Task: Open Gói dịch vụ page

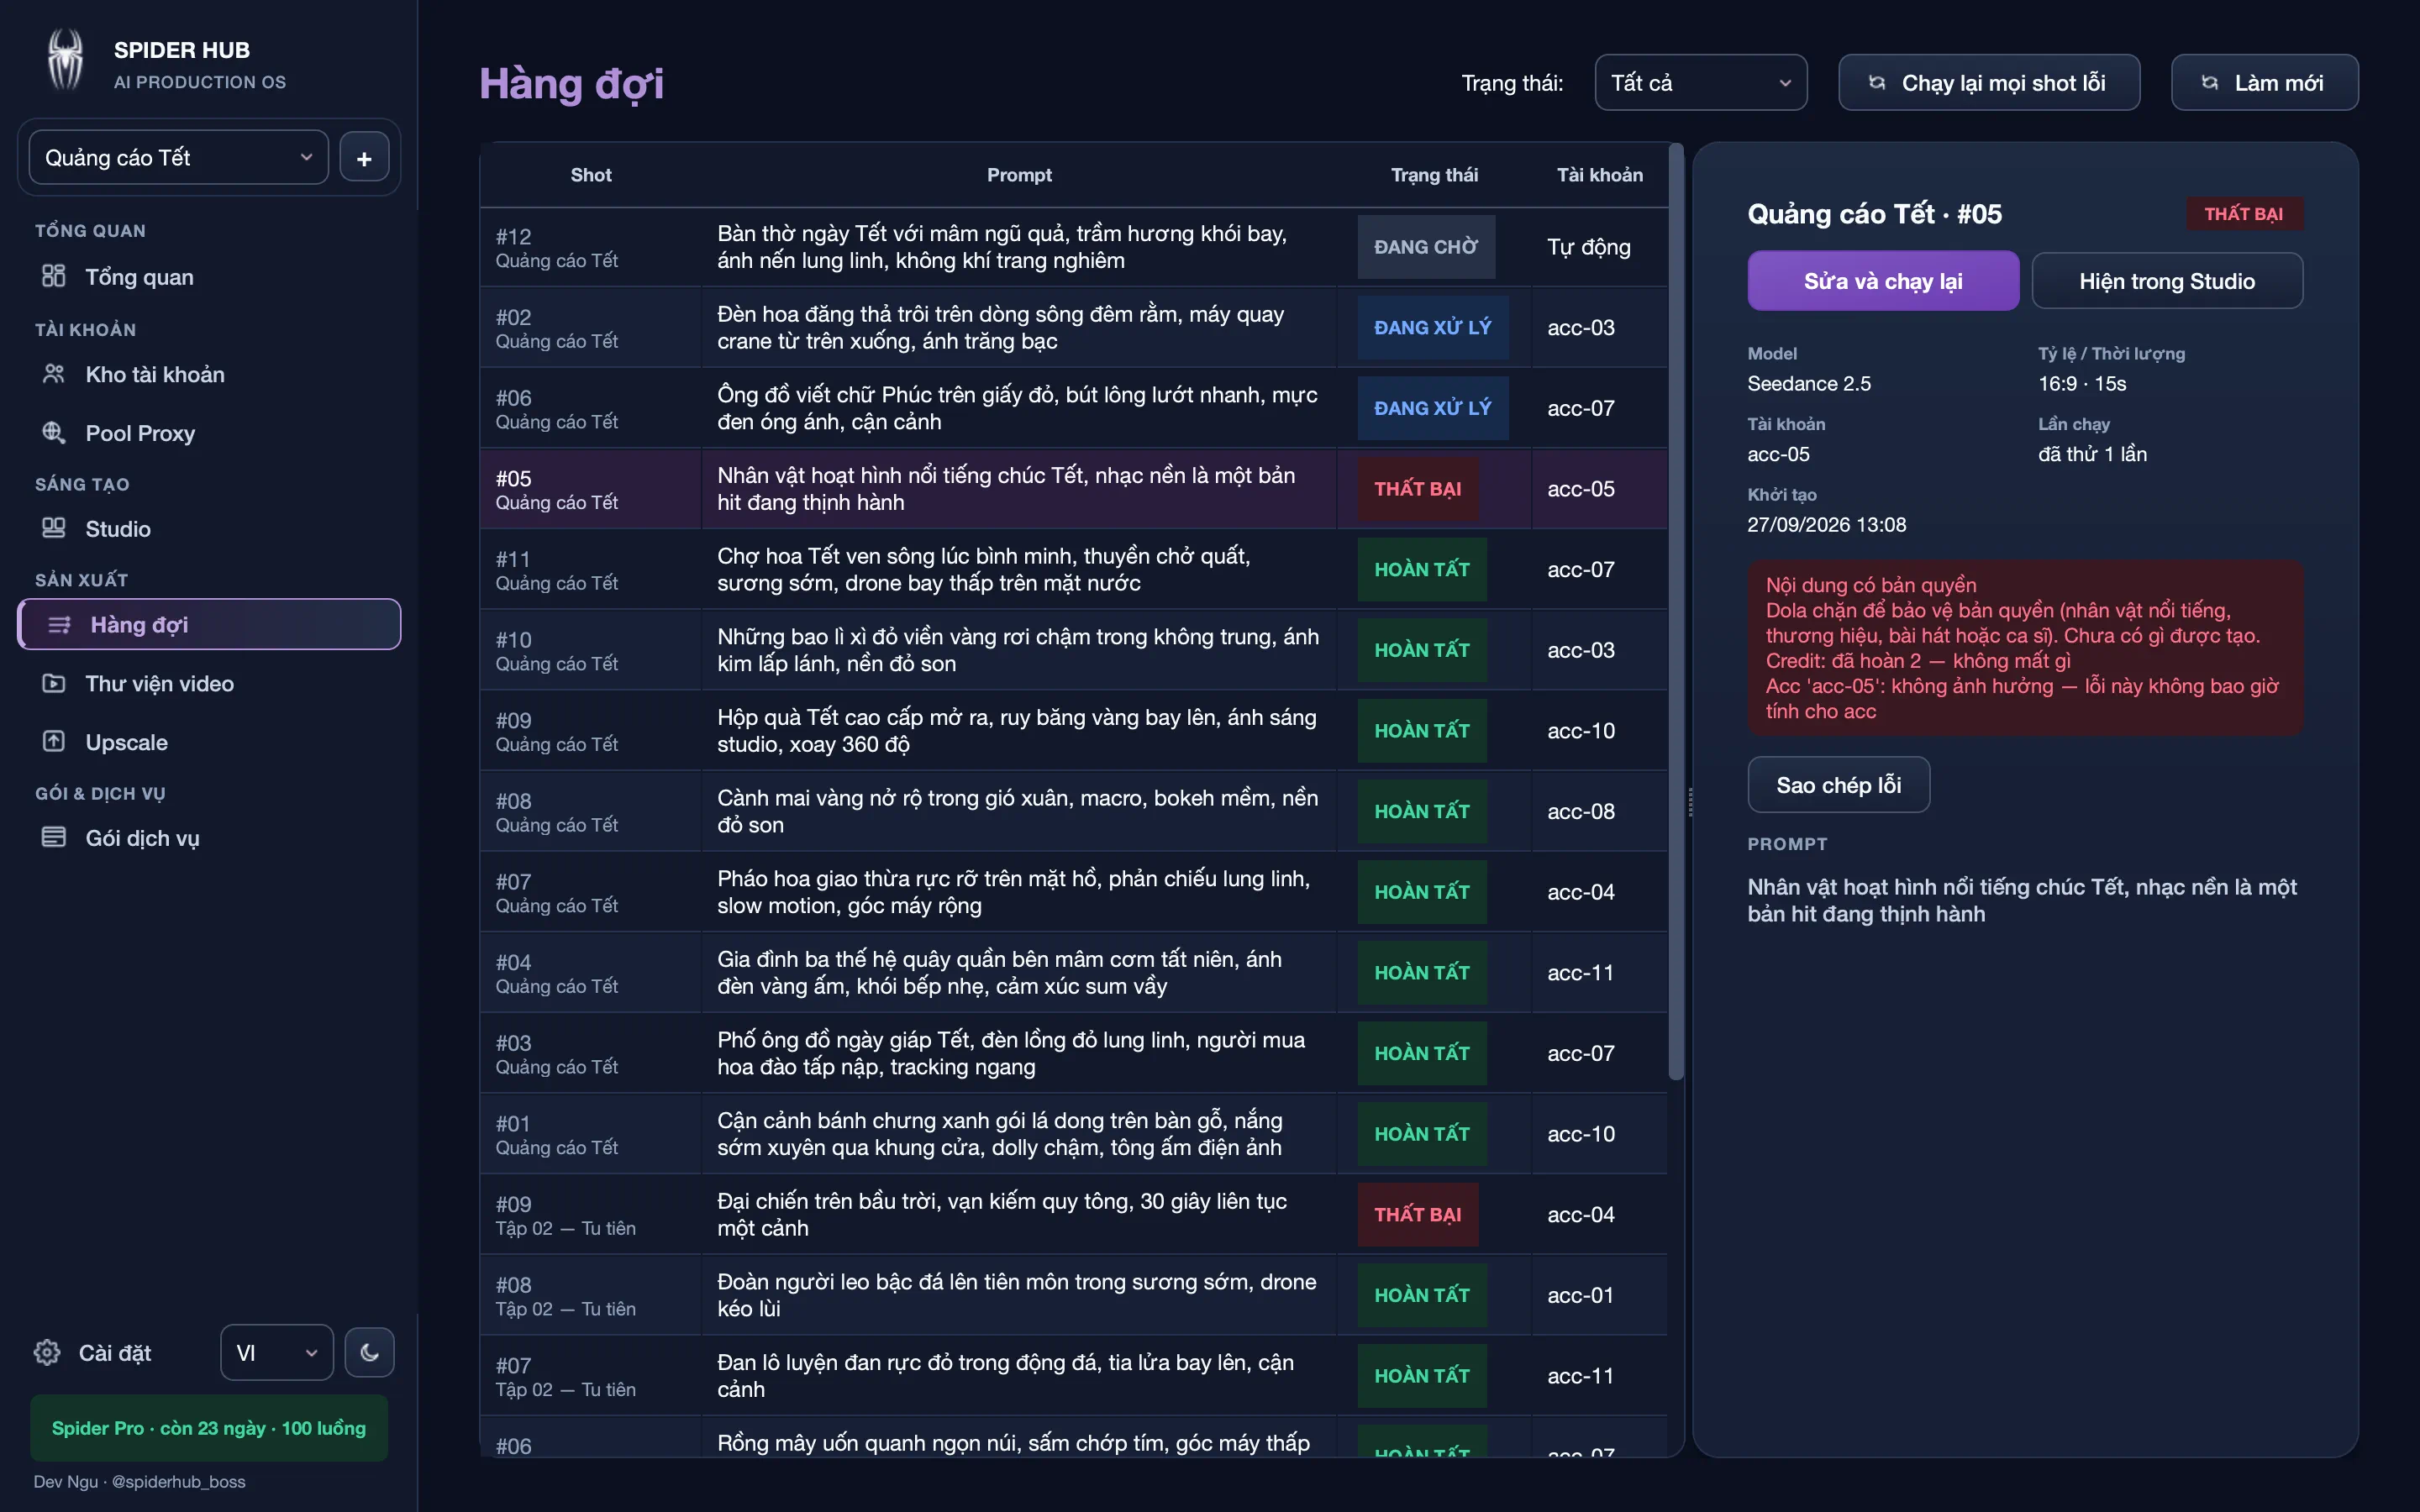Action: (x=210, y=838)
